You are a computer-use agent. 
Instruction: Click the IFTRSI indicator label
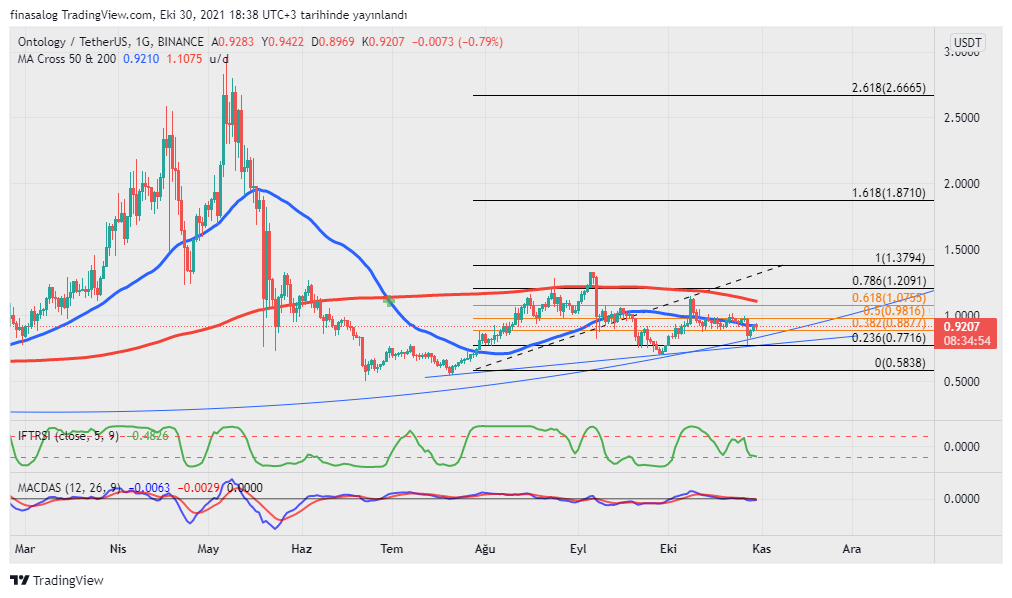tap(68, 435)
